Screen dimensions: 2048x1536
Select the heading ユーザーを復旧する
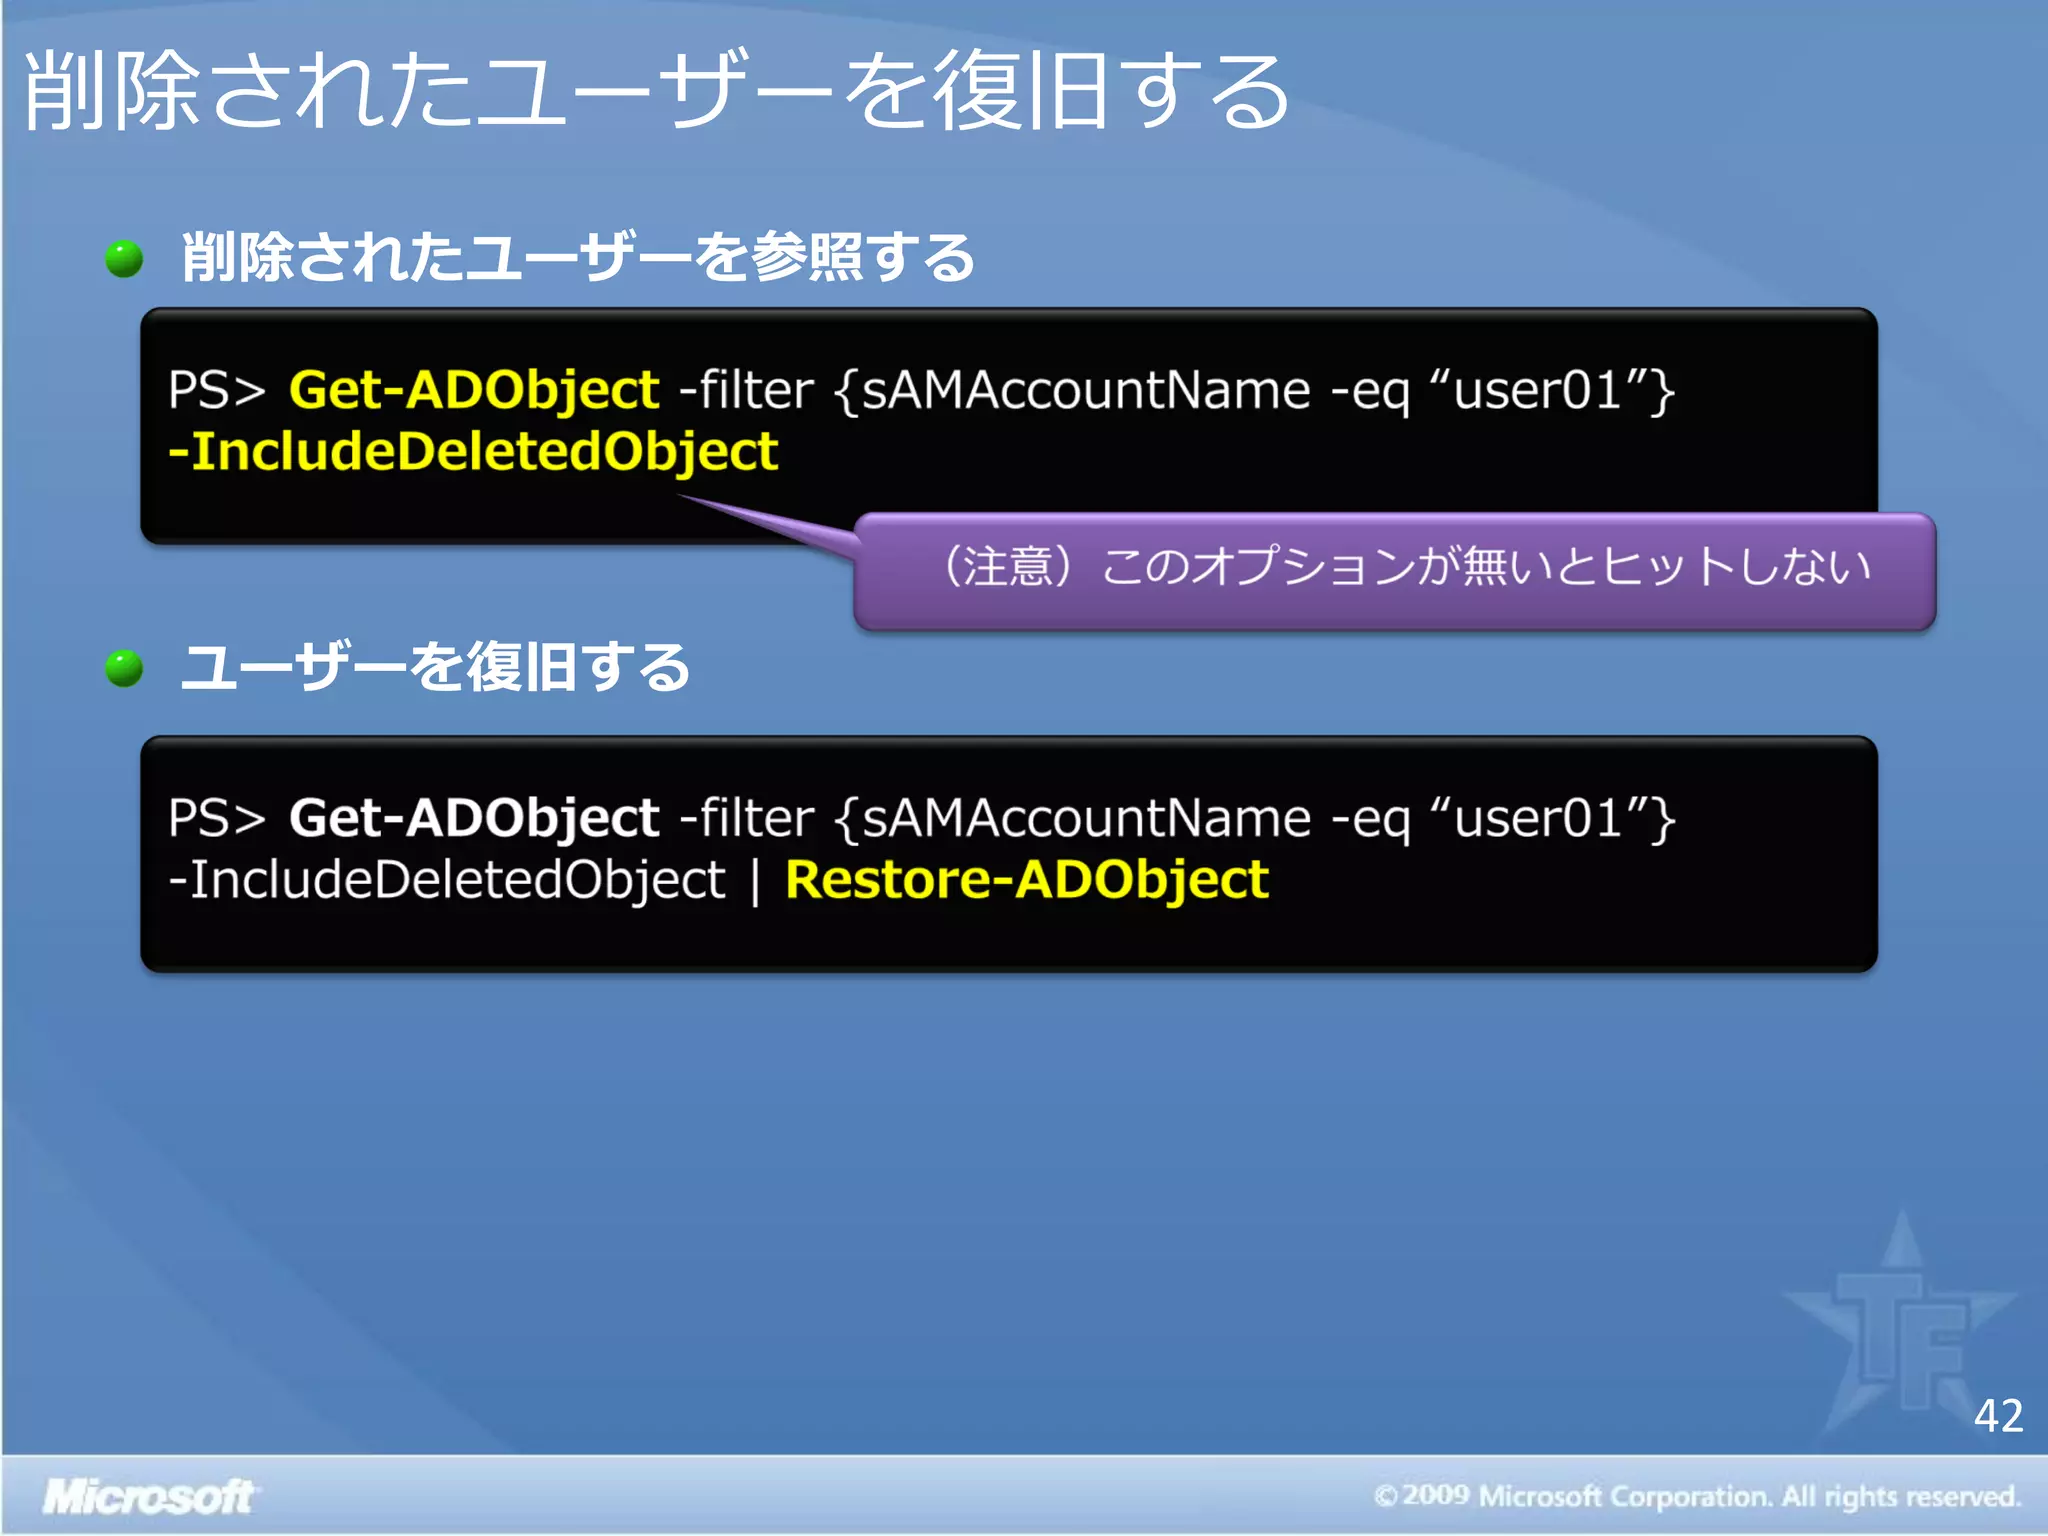[435, 667]
